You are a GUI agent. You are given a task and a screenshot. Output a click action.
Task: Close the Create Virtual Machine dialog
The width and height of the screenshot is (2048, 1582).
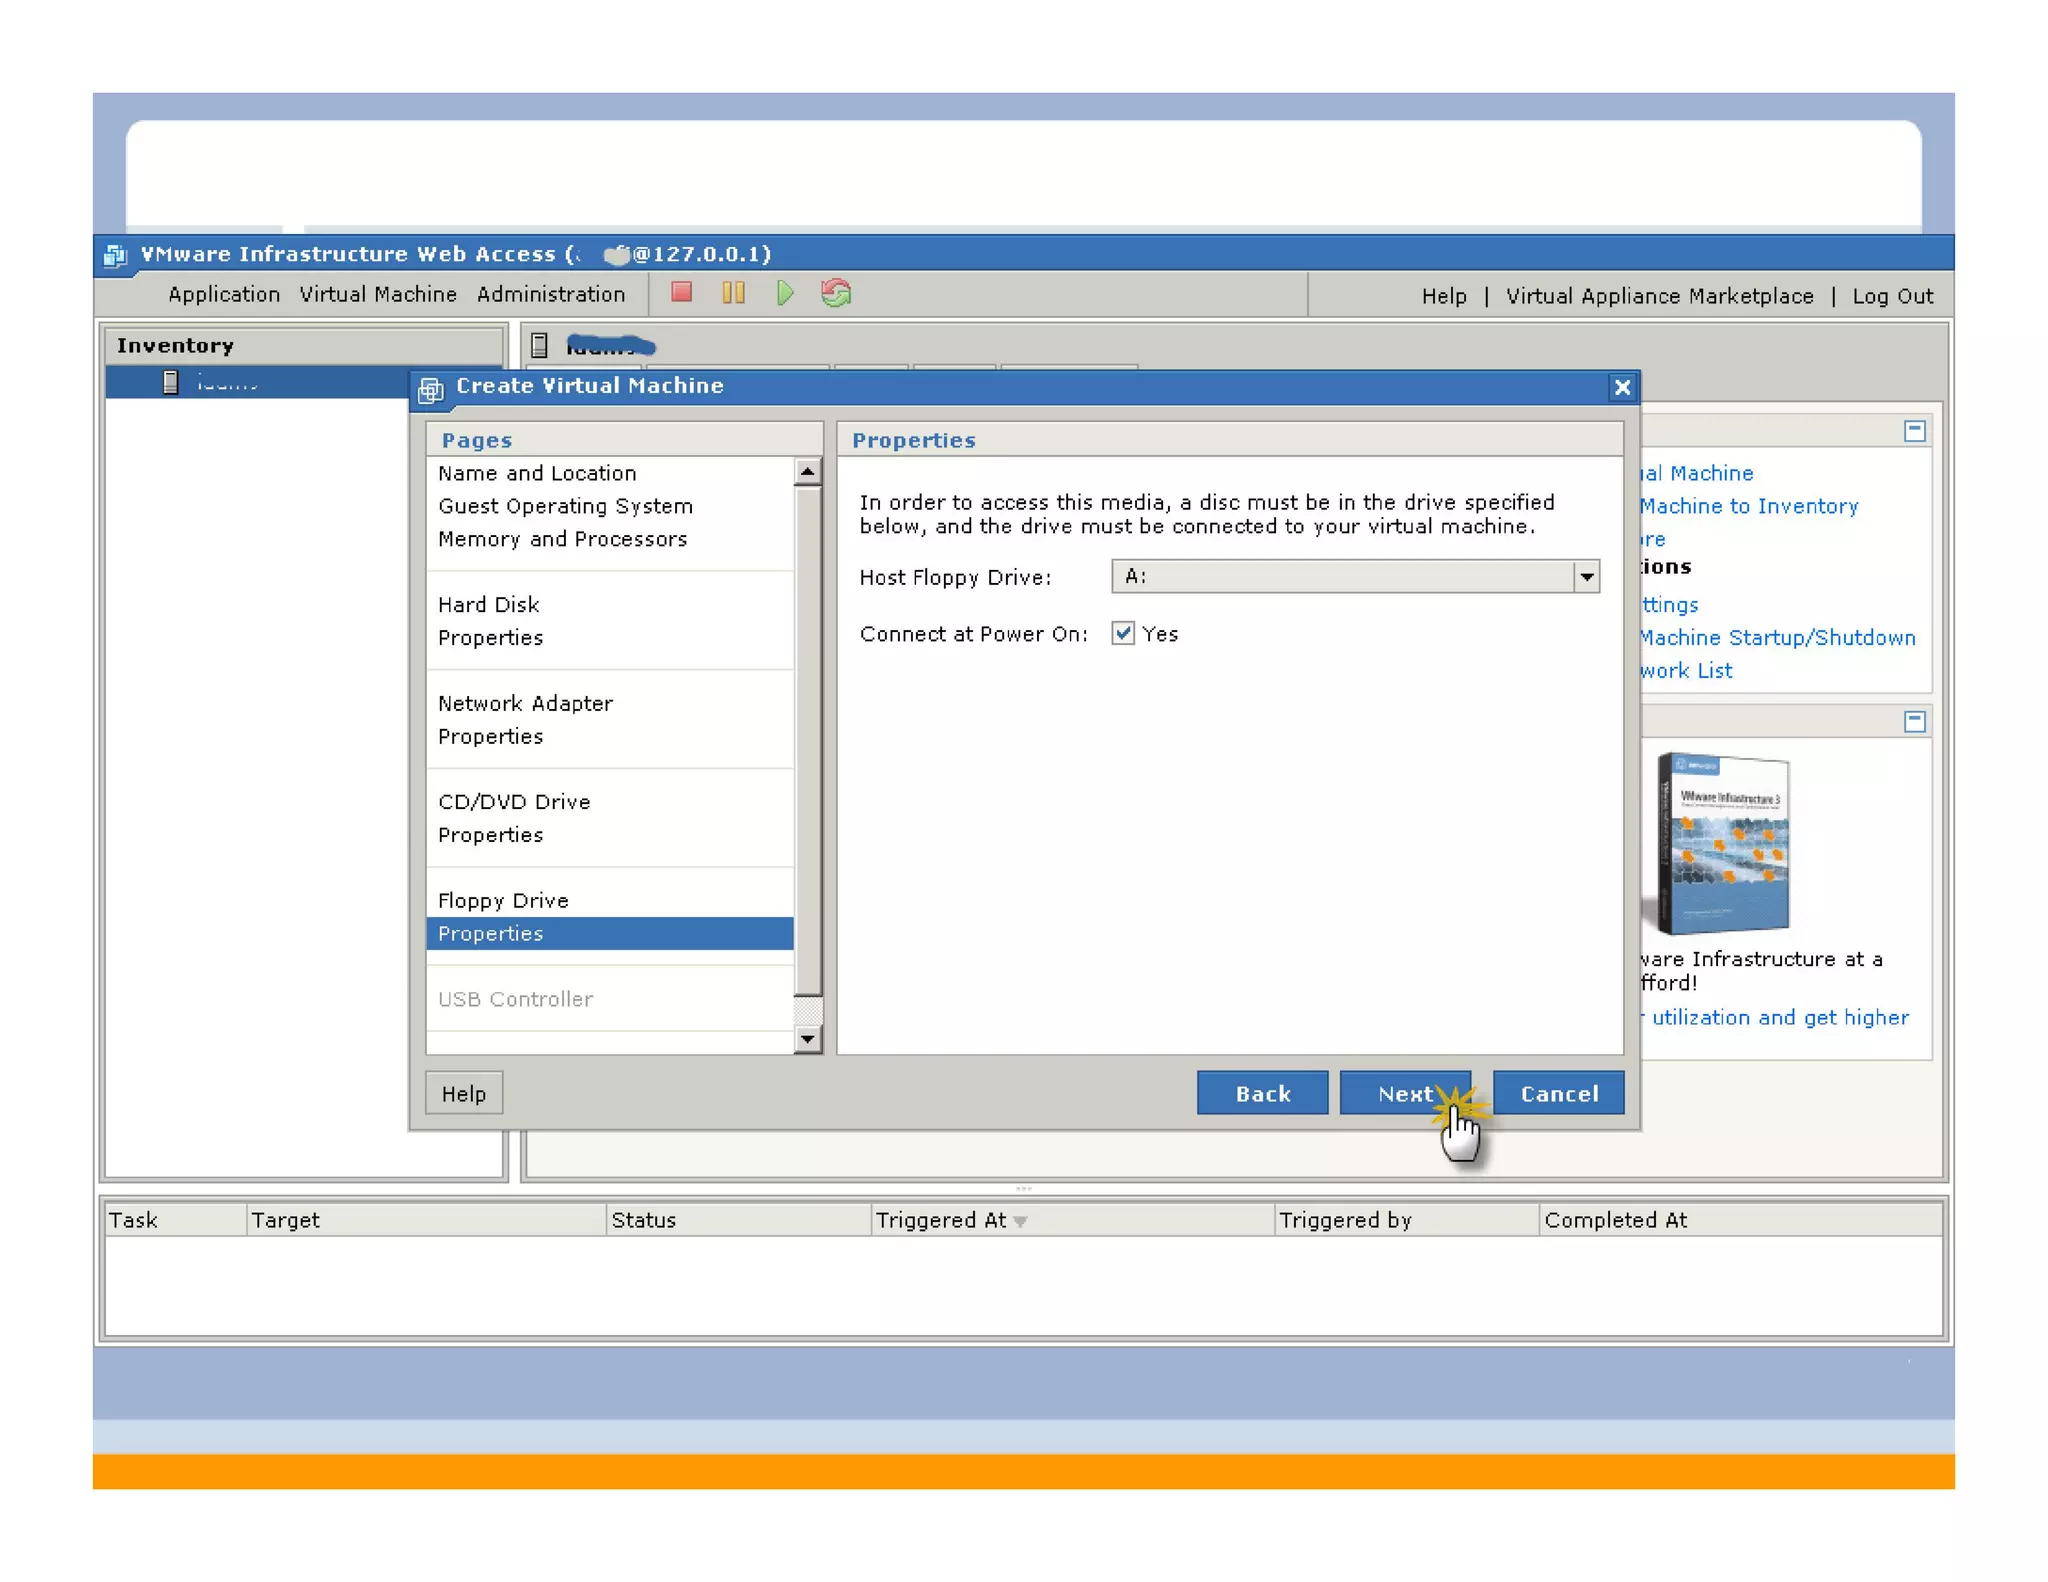[1621, 387]
